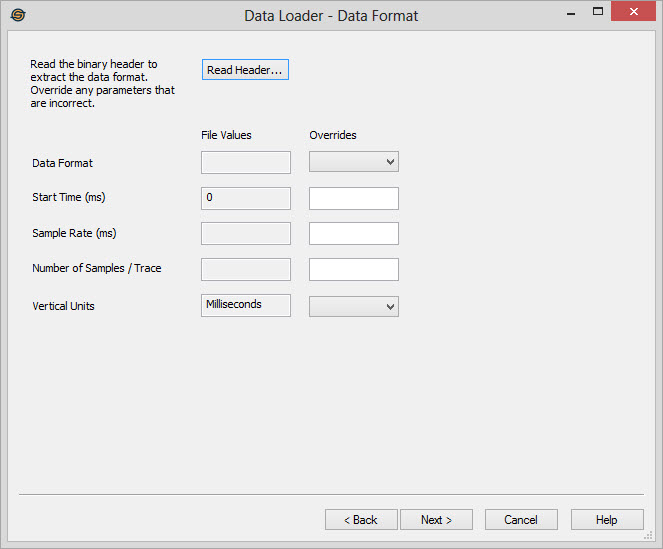This screenshot has width=663, height=549.
Task: Open Help for the Data Format page
Action: point(607,520)
